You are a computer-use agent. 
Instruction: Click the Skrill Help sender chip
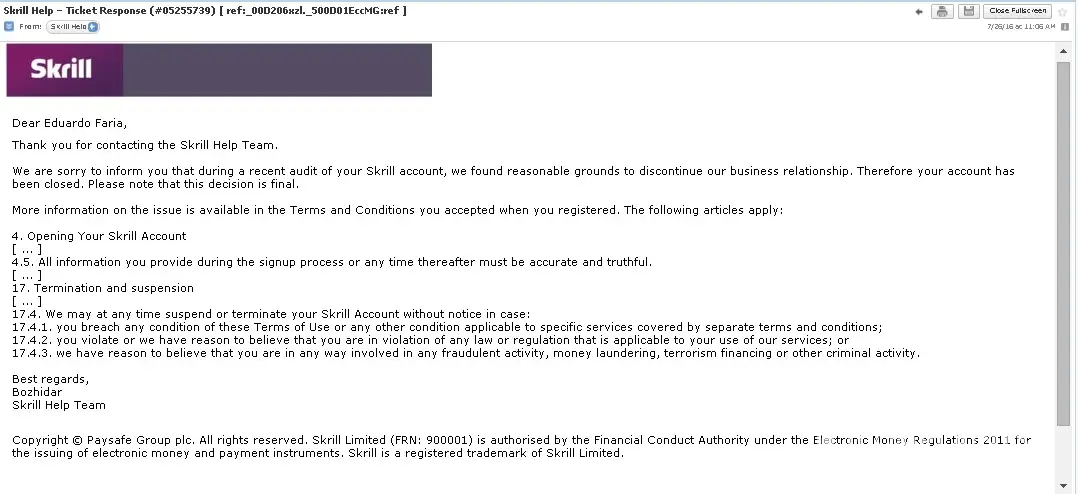(68, 27)
